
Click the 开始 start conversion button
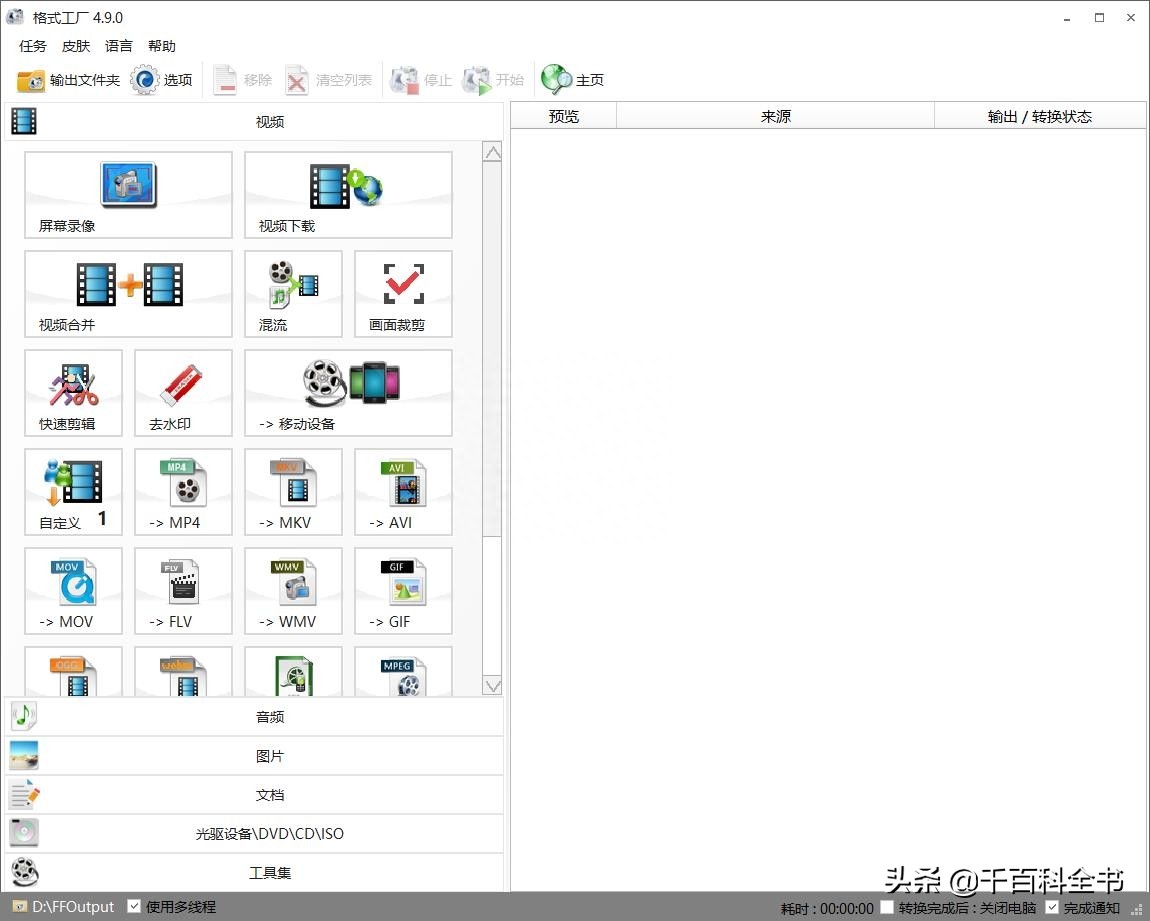(492, 79)
